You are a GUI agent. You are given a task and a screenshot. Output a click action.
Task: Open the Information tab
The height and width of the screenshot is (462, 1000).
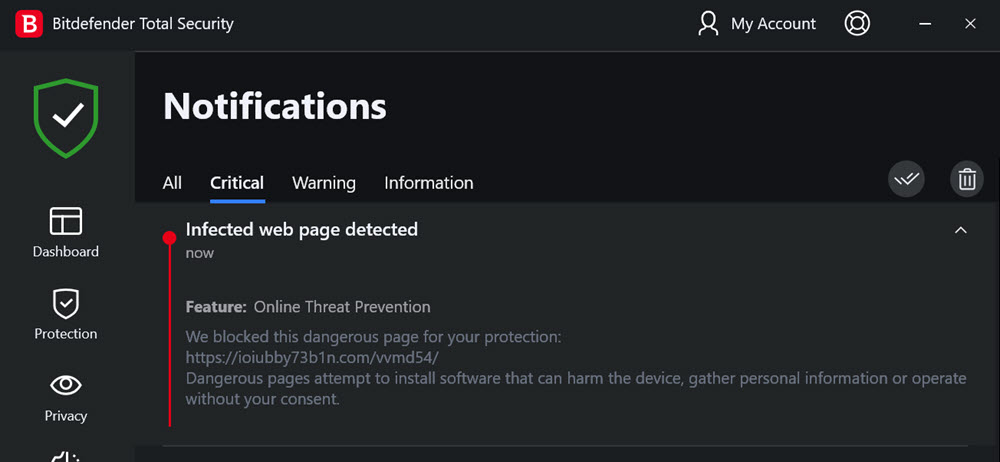(429, 183)
